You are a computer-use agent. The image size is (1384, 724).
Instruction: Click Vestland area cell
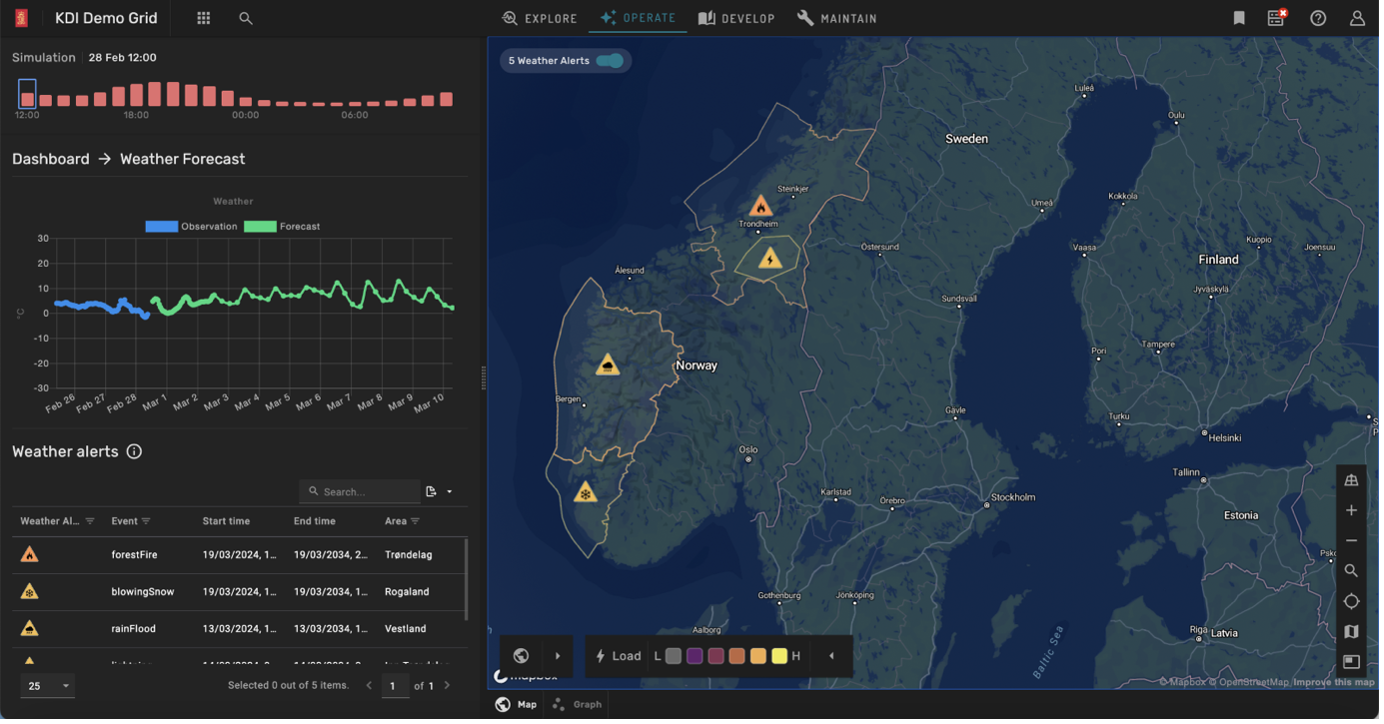[407, 630]
